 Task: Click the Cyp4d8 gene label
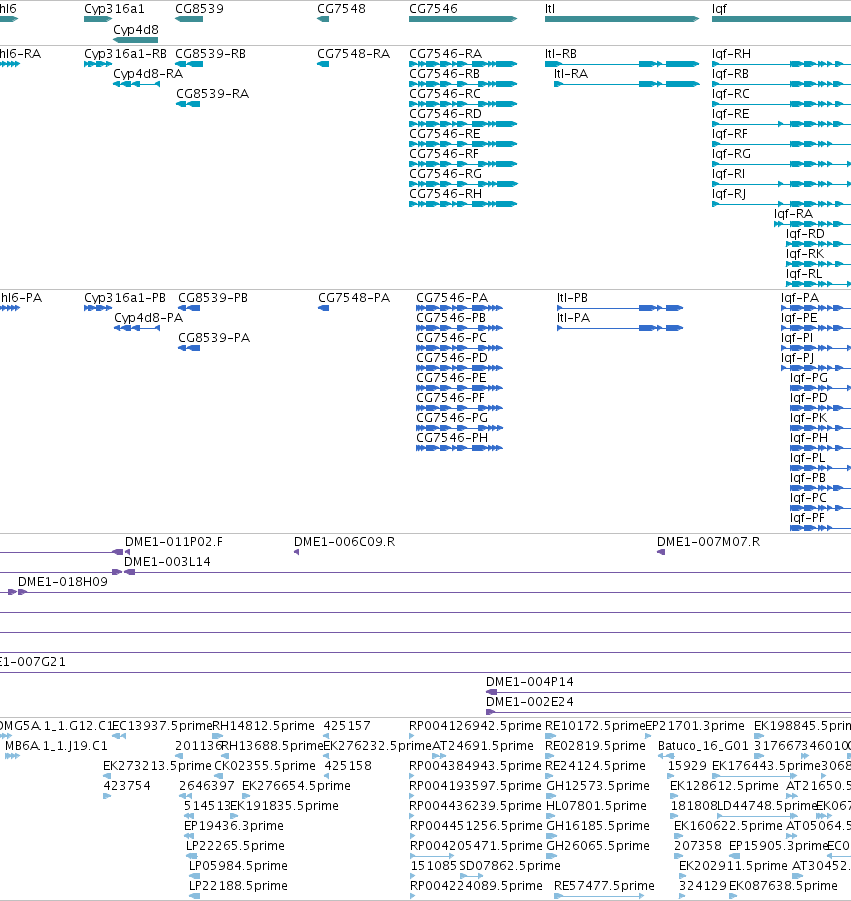tap(136, 30)
